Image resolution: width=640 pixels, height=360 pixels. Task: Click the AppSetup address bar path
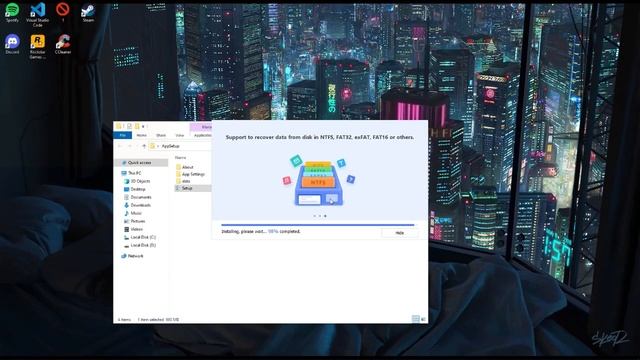coord(170,146)
